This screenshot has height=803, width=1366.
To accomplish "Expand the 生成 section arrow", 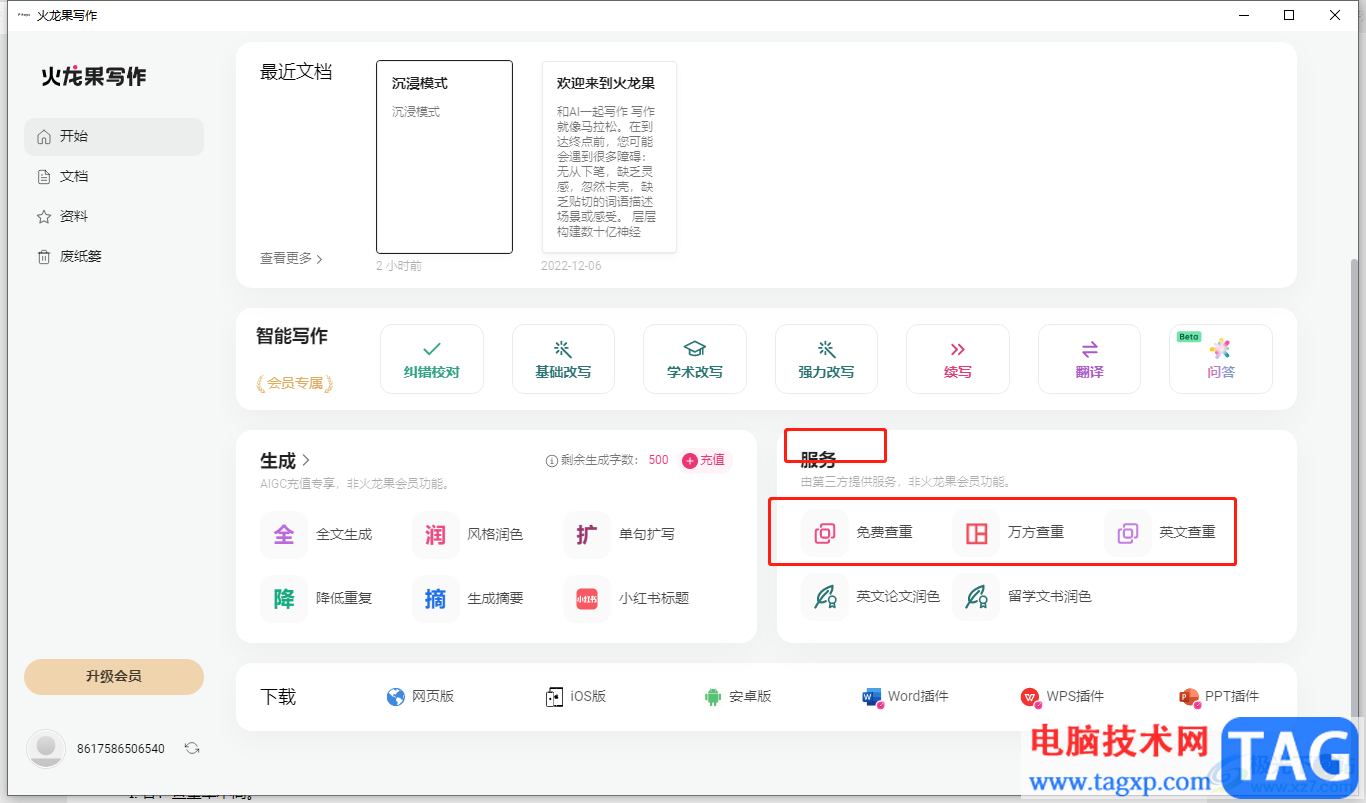I will [x=306, y=461].
